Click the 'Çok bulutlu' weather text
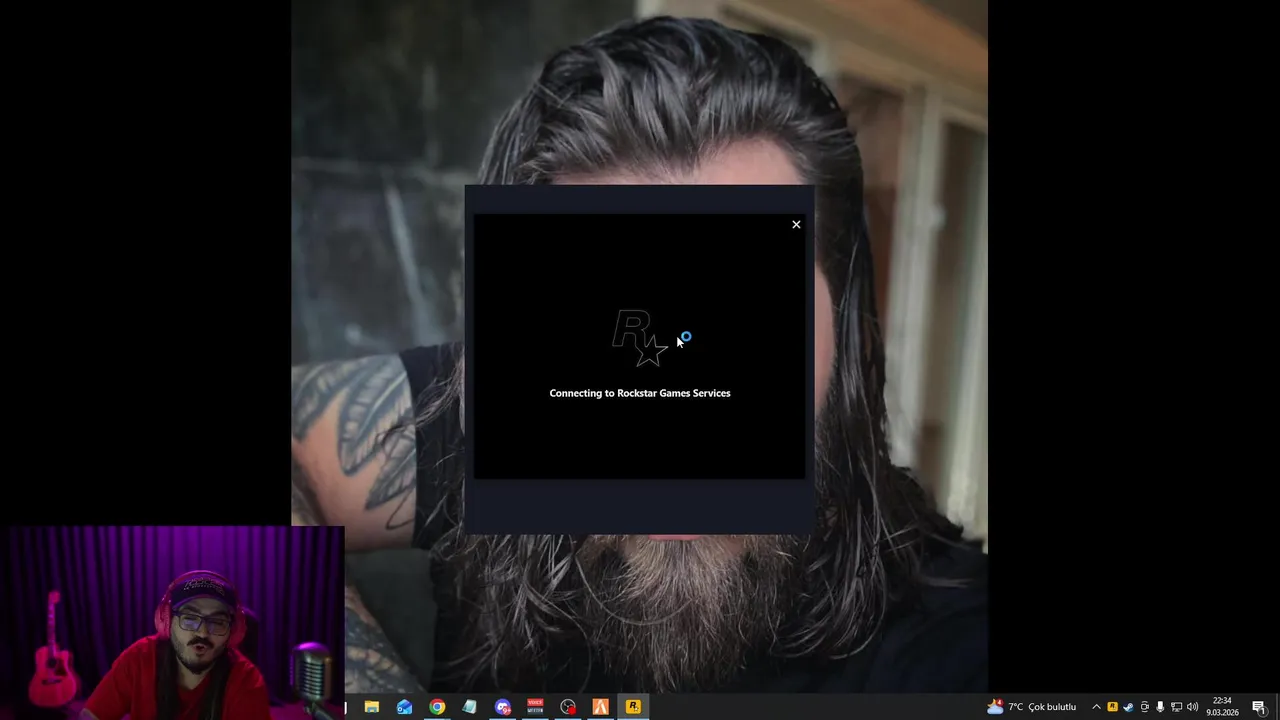This screenshot has width=1280, height=720. [x=1052, y=707]
